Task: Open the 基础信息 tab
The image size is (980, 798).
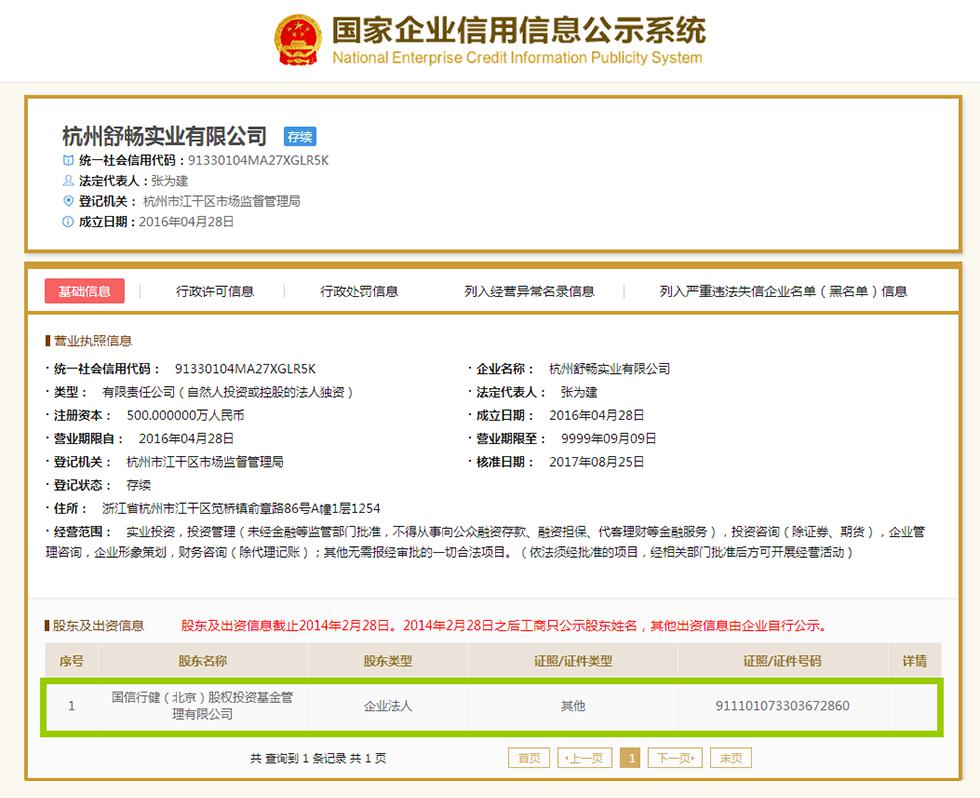Action: coord(84,291)
